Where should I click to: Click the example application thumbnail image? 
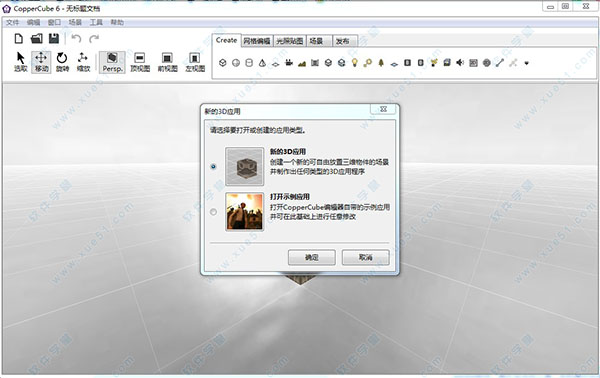[245, 212]
